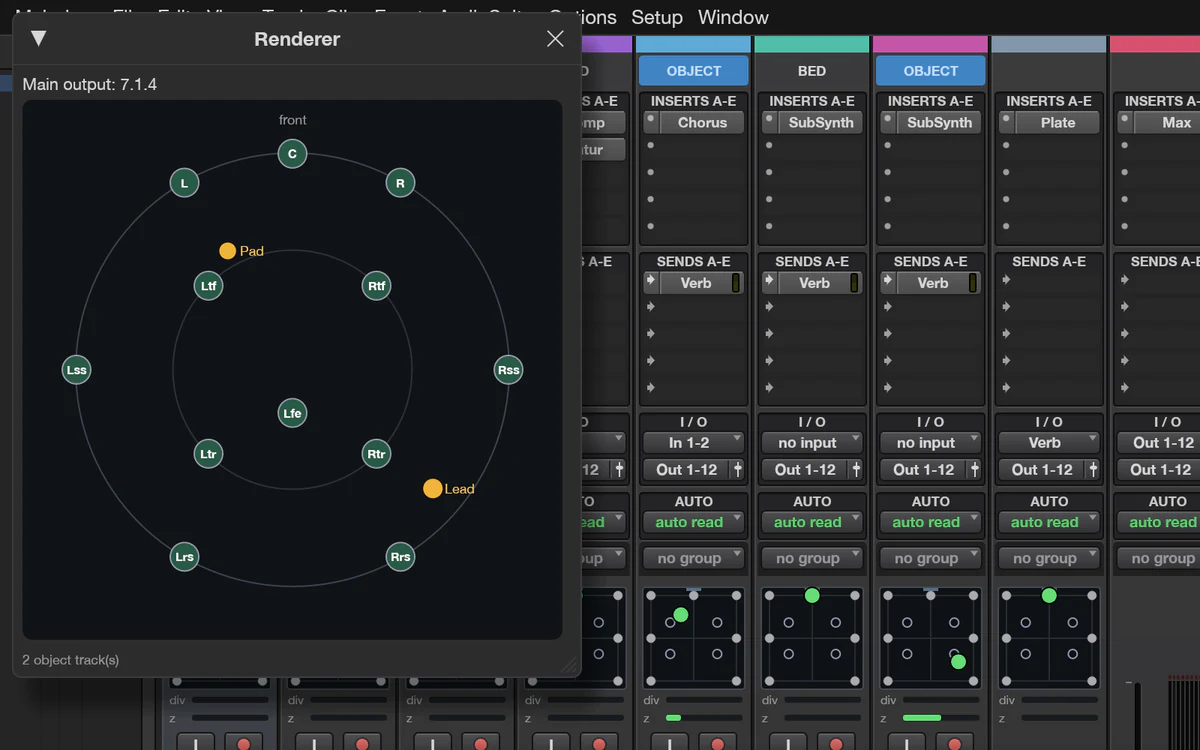The width and height of the screenshot is (1200, 750).
Task: Click the z slider on the Chorus track
Action: [x=704, y=718]
